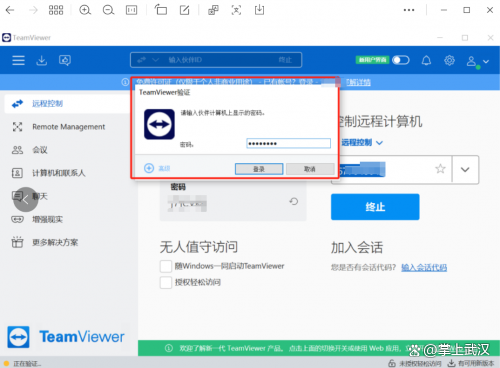
Task: Enable start TeamViewer with Windows checkbox
Action: 166,266
